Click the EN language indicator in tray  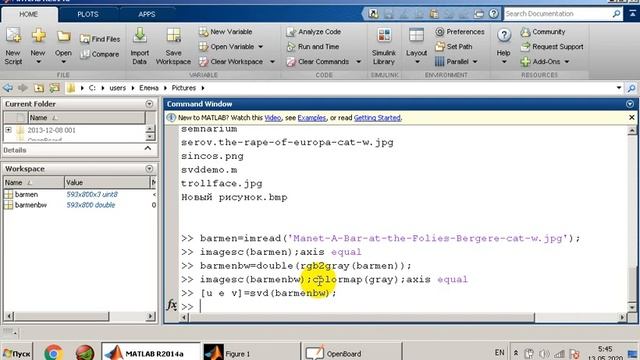[499, 353]
